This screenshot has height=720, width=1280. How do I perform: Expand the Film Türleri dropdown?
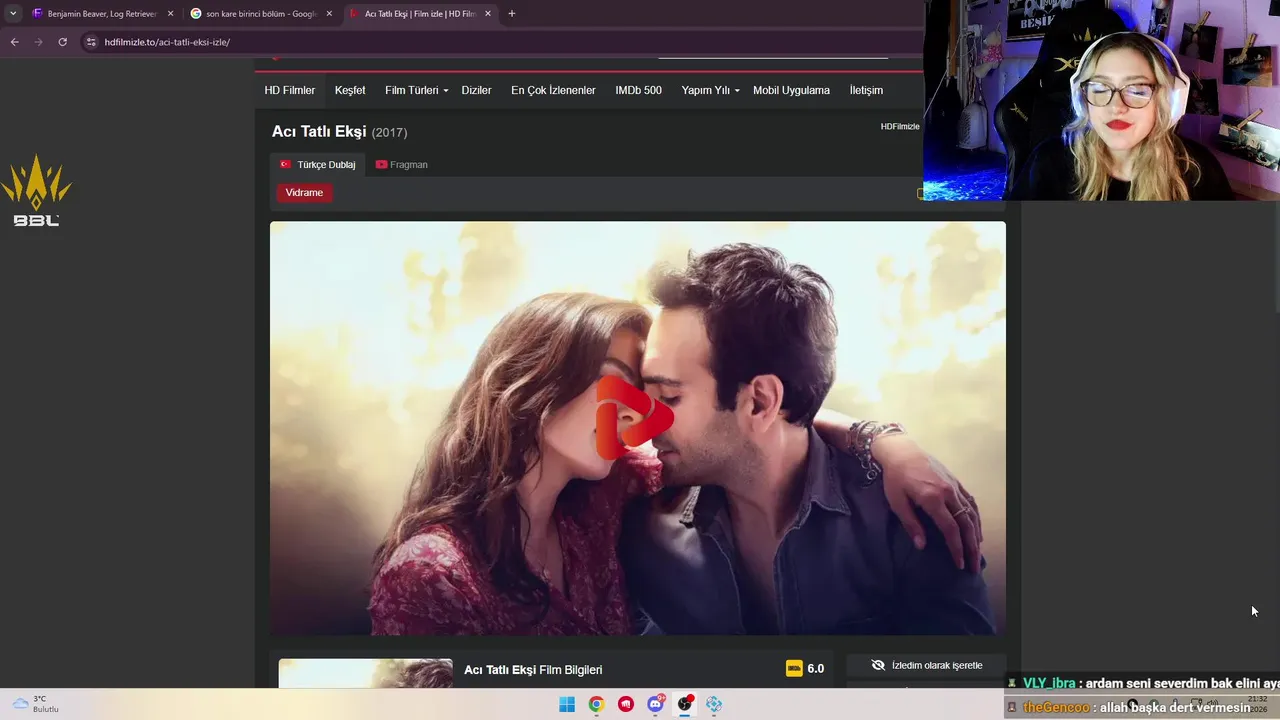[416, 90]
